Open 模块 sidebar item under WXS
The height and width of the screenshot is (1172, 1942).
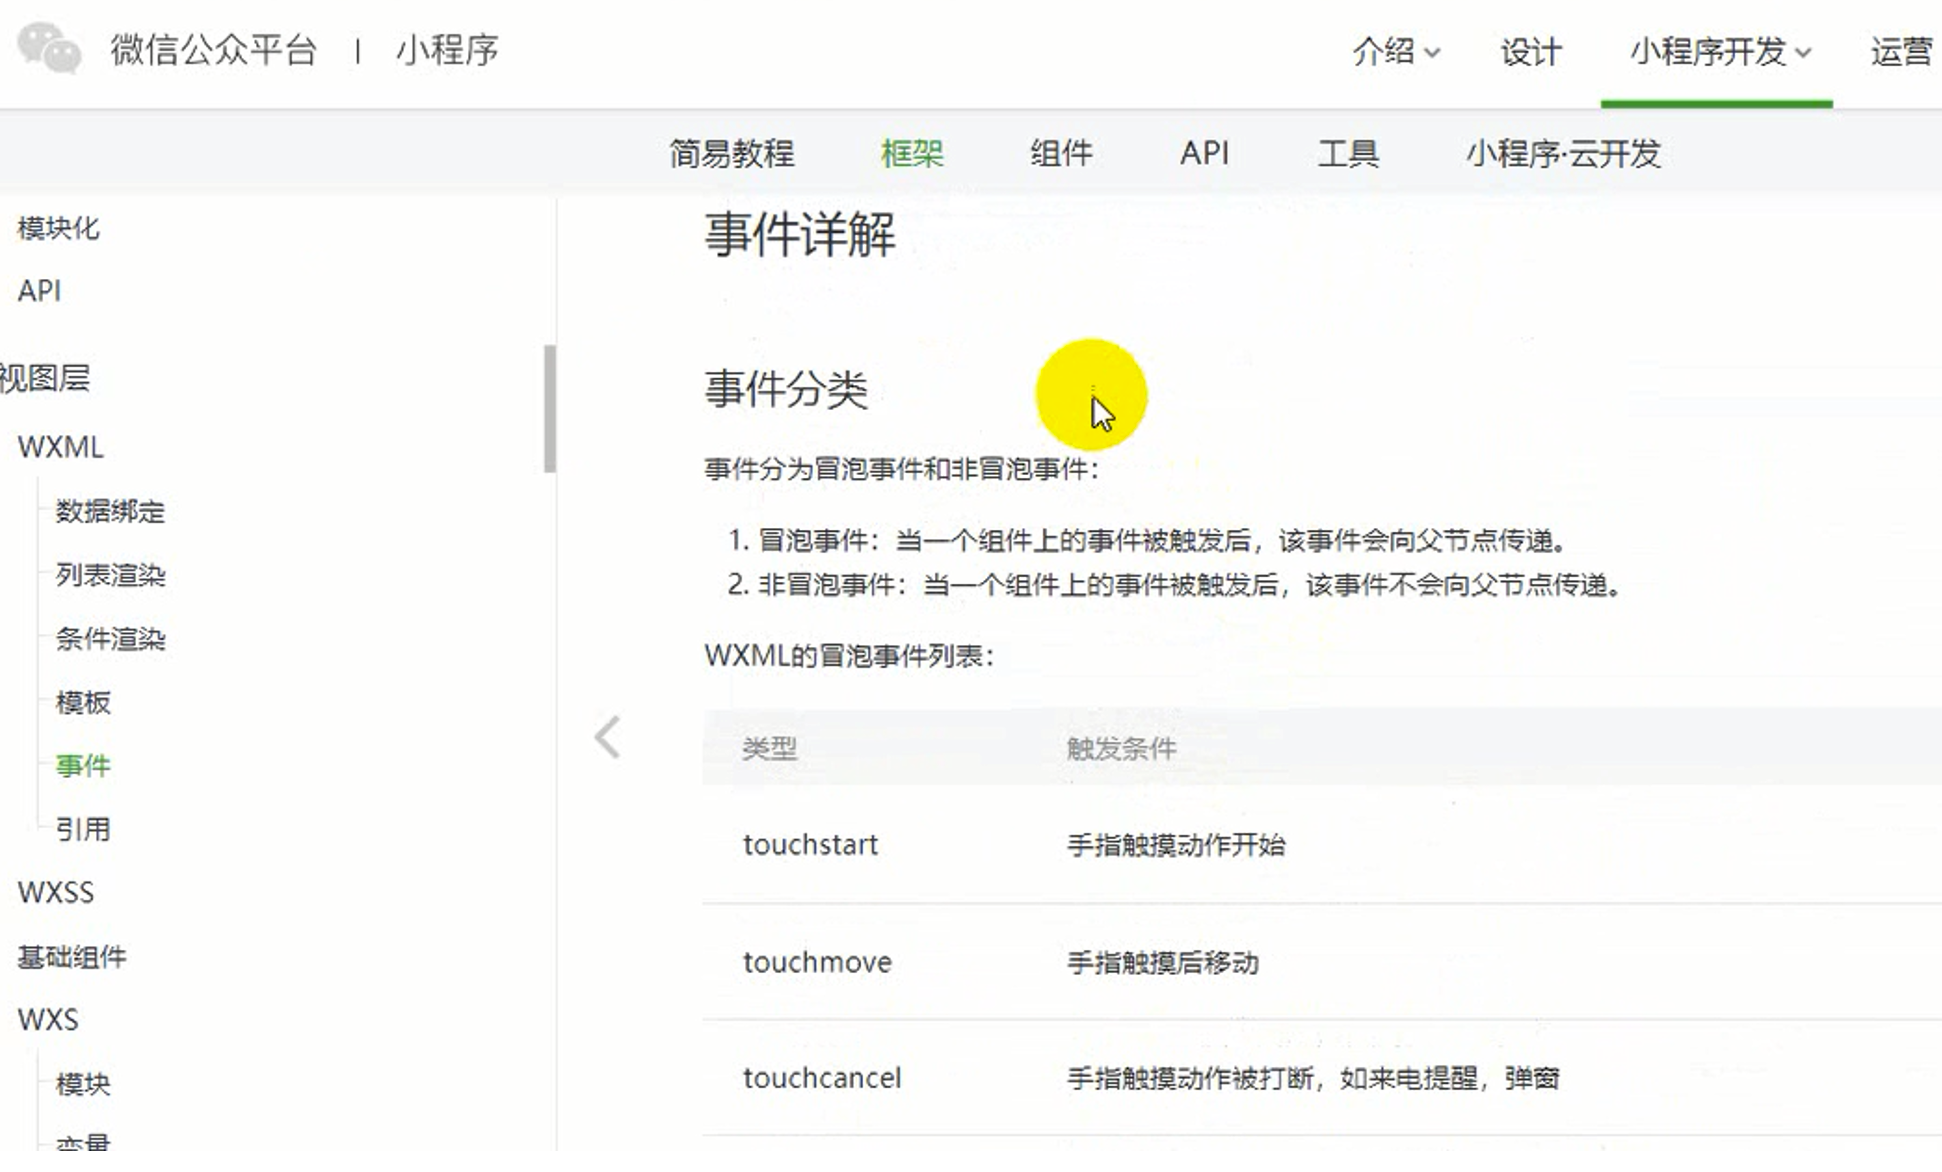coord(83,1084)
